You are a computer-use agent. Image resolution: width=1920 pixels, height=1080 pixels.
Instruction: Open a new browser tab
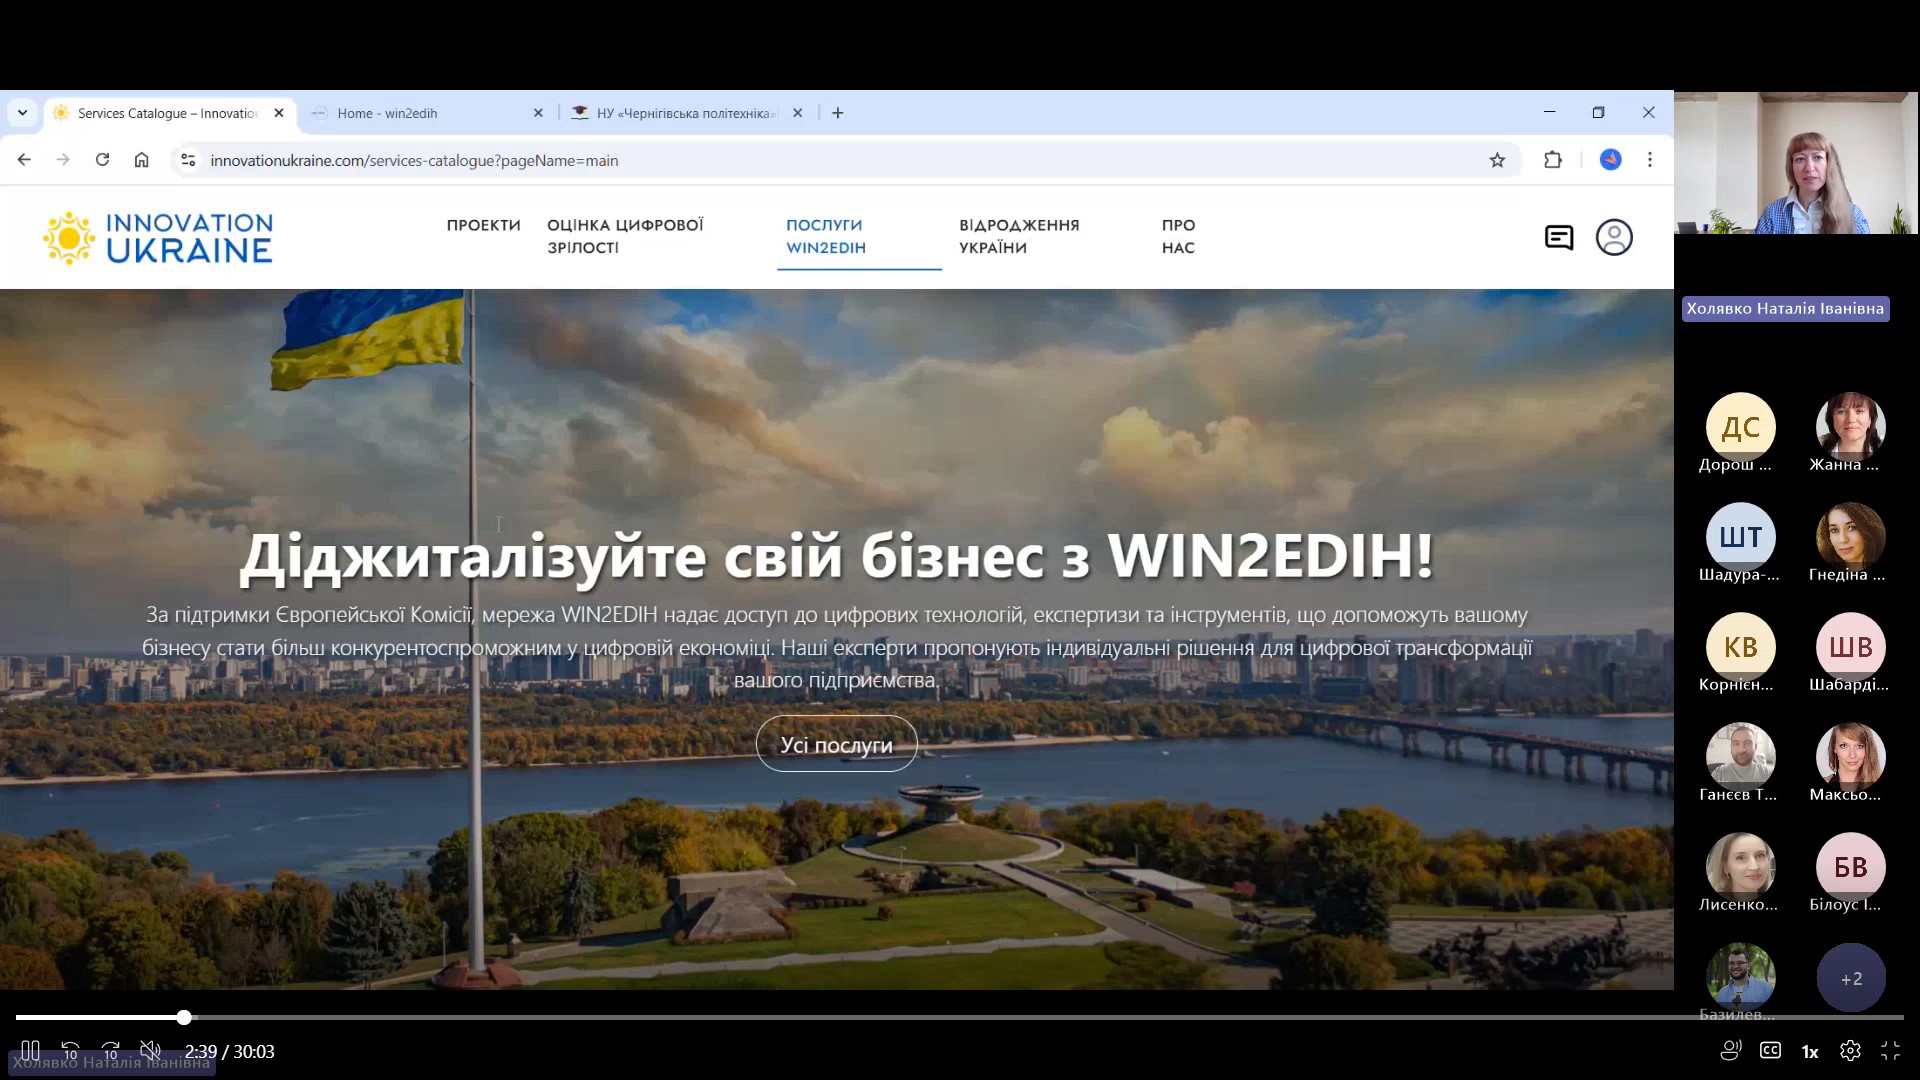838,113
